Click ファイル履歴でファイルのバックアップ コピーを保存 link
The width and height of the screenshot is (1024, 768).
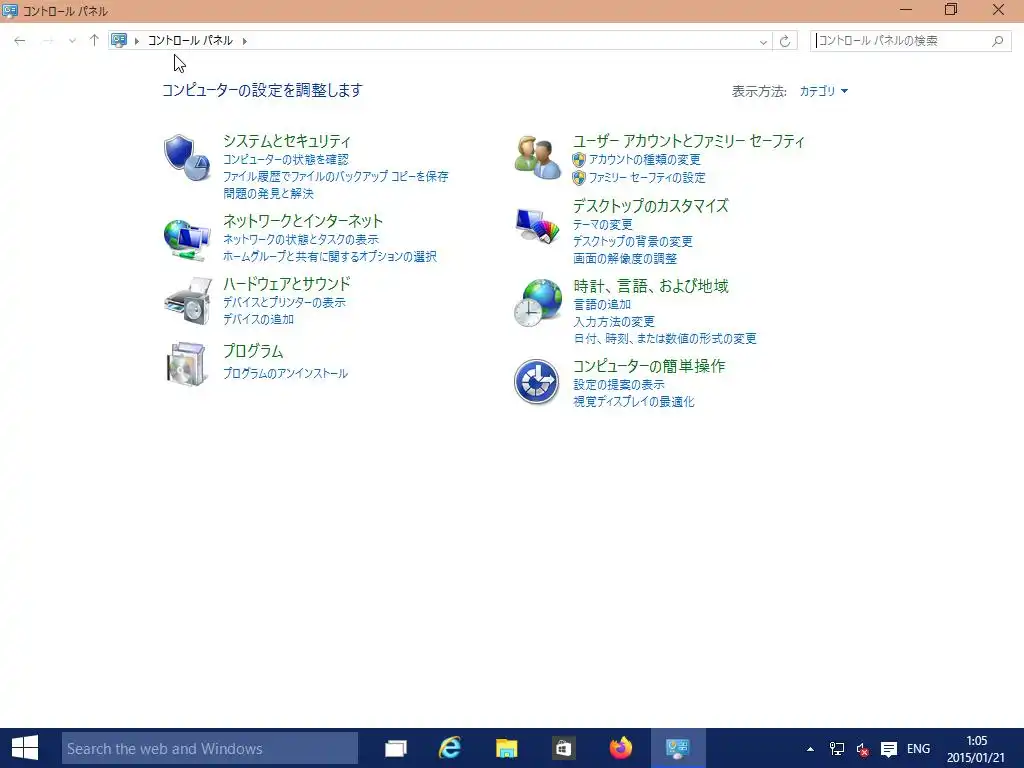336,177
